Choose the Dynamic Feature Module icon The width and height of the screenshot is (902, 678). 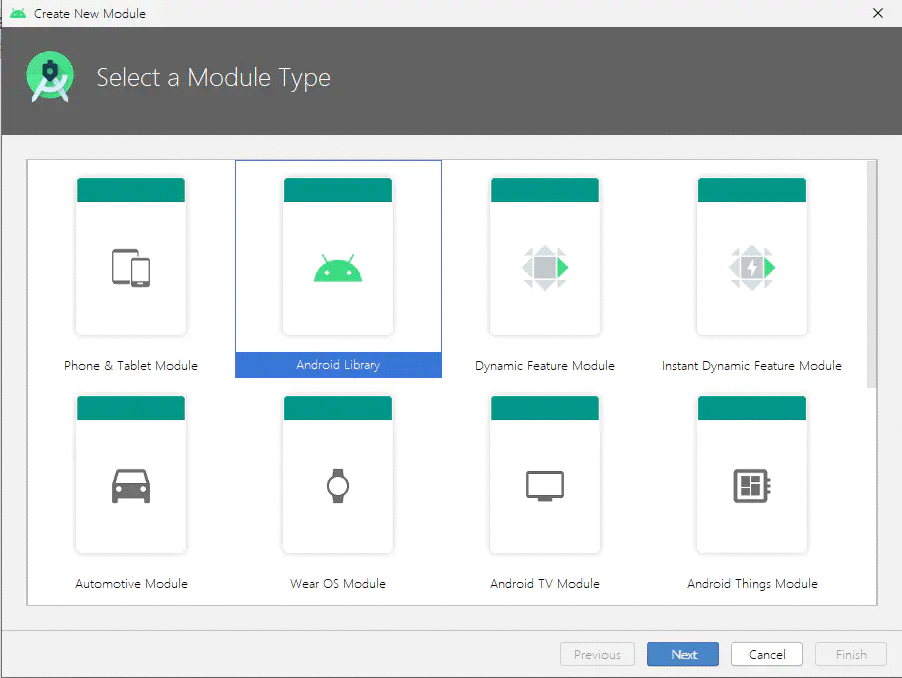(545, 268)
